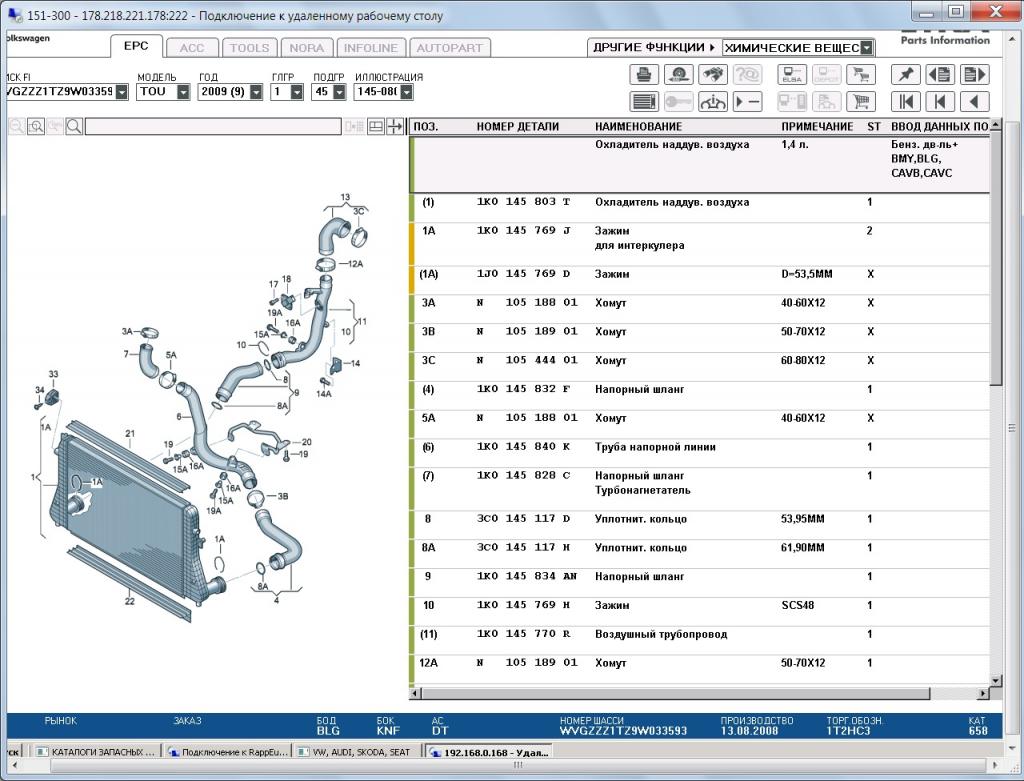
Task: Select part number 1K0 145 834 AN
Action: [x=526, y=576]
